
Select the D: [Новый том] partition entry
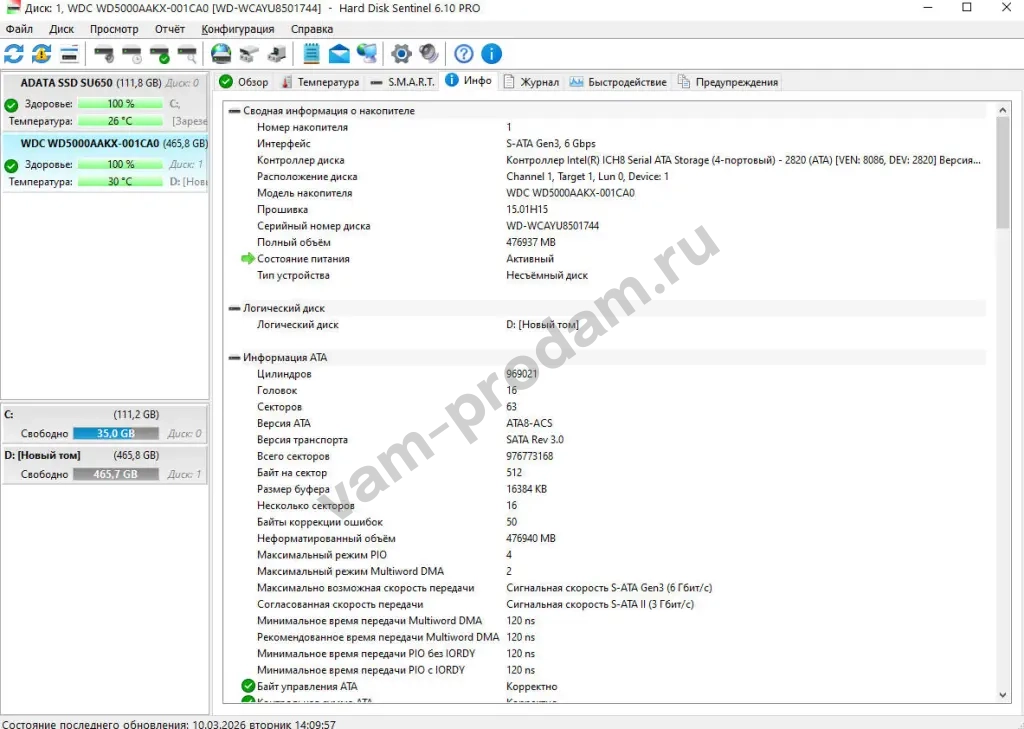coord(105,464)
